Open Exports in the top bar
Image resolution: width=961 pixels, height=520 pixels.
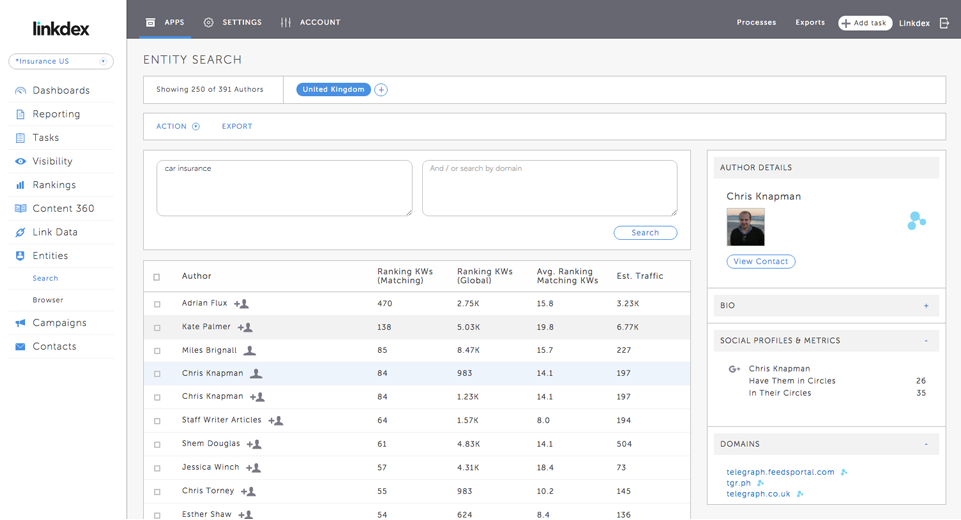810,22
